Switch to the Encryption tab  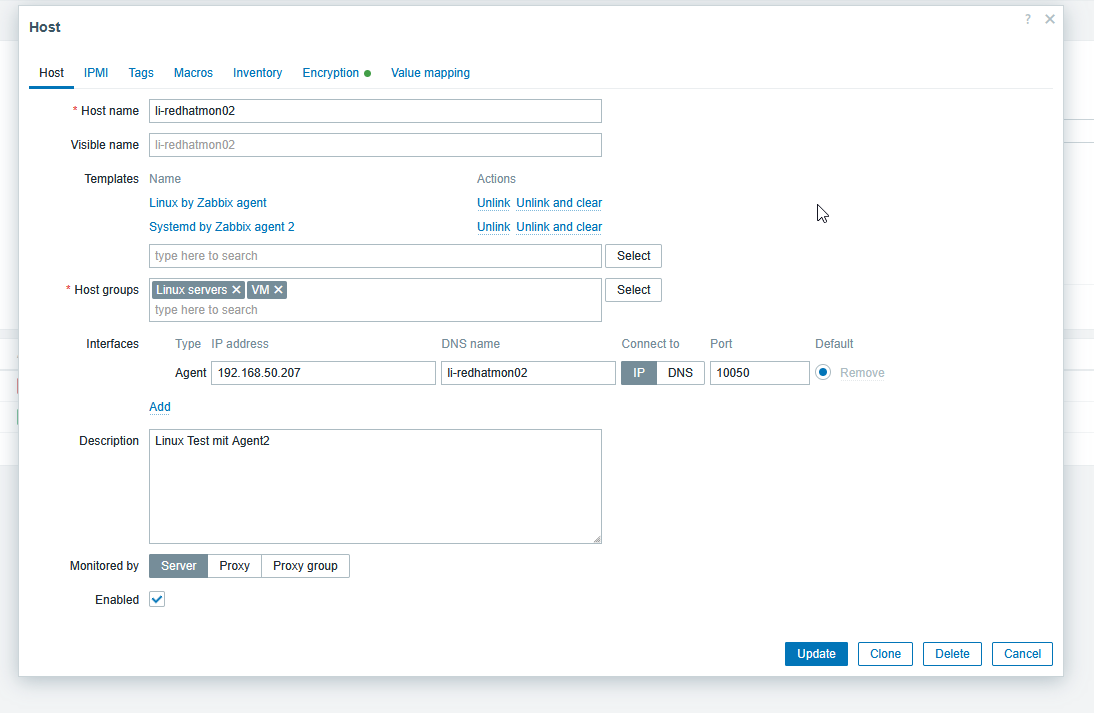click(331, 73)
